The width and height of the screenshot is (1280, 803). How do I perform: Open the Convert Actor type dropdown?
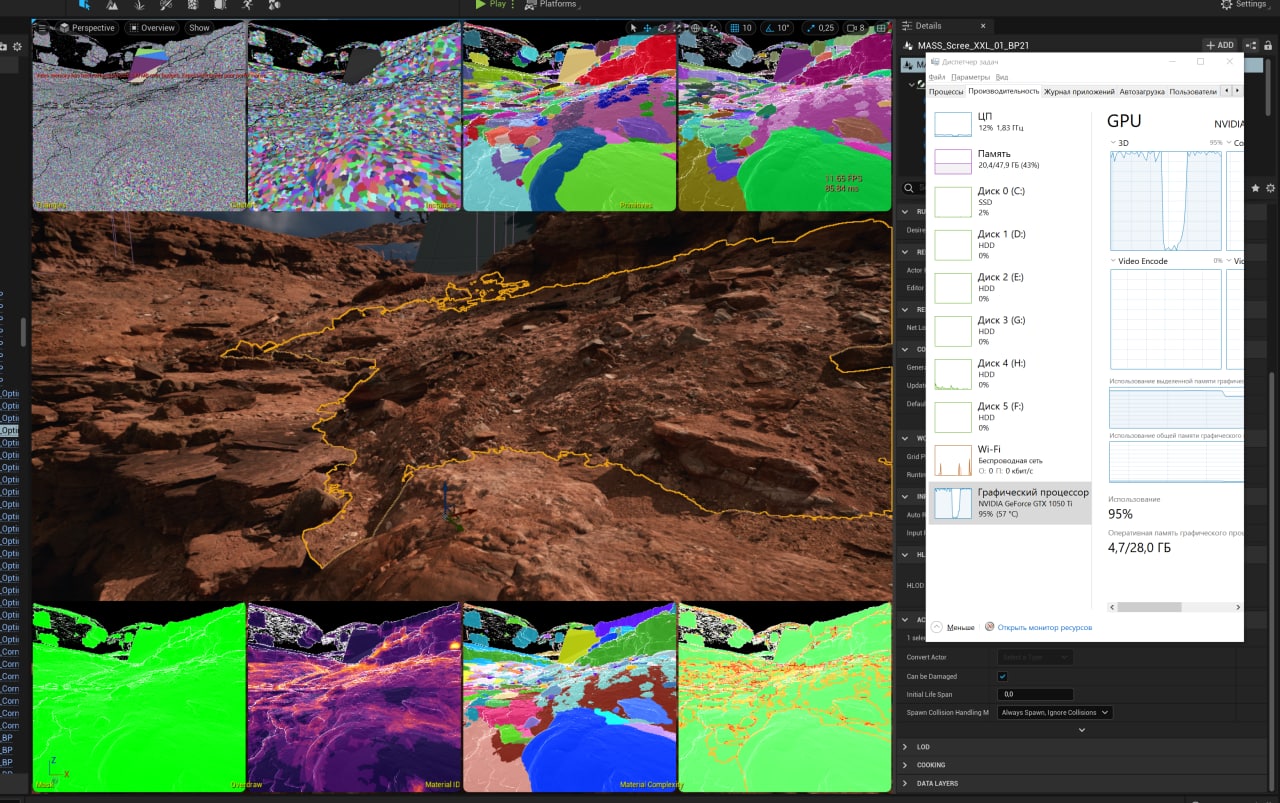click(1035, 657)
